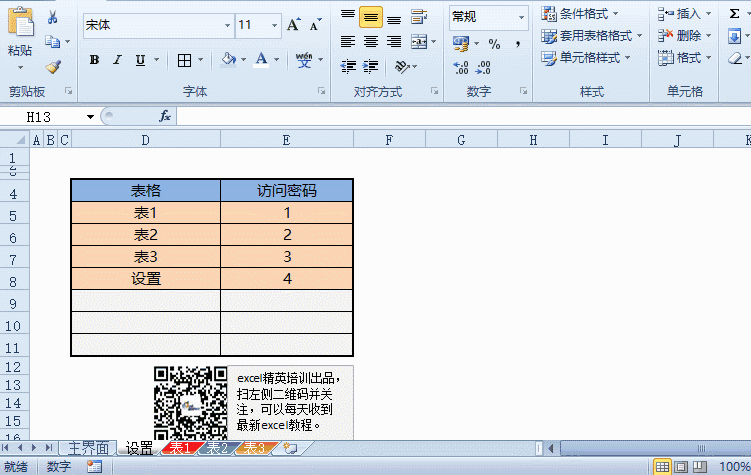Open borders dropdown arrow
Image resolution: width=751 pixels, height=475 pixels.
[x=201, y=60]
